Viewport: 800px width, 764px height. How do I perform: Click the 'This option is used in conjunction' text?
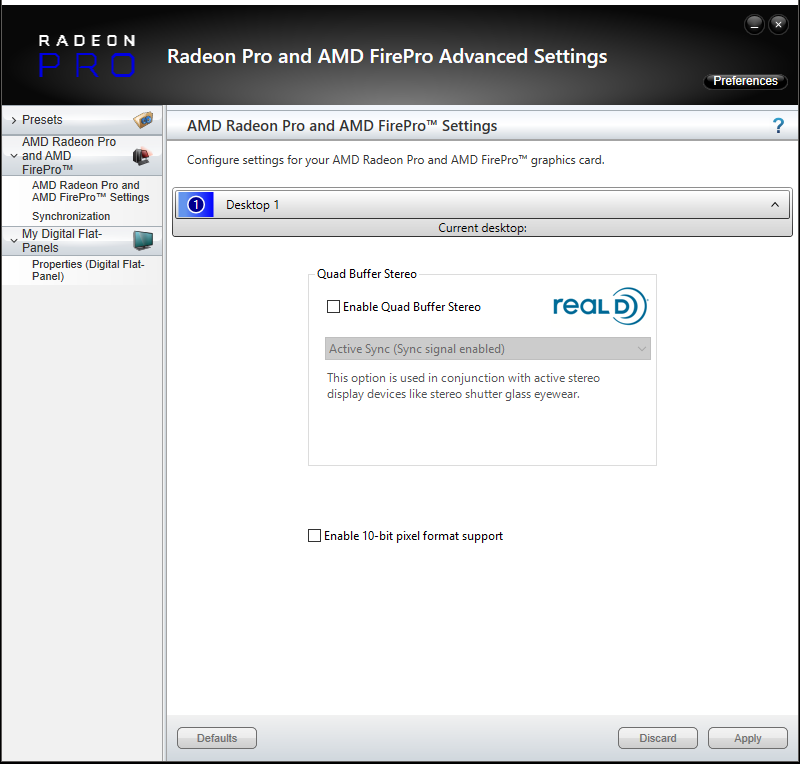(x=463, y=386)
